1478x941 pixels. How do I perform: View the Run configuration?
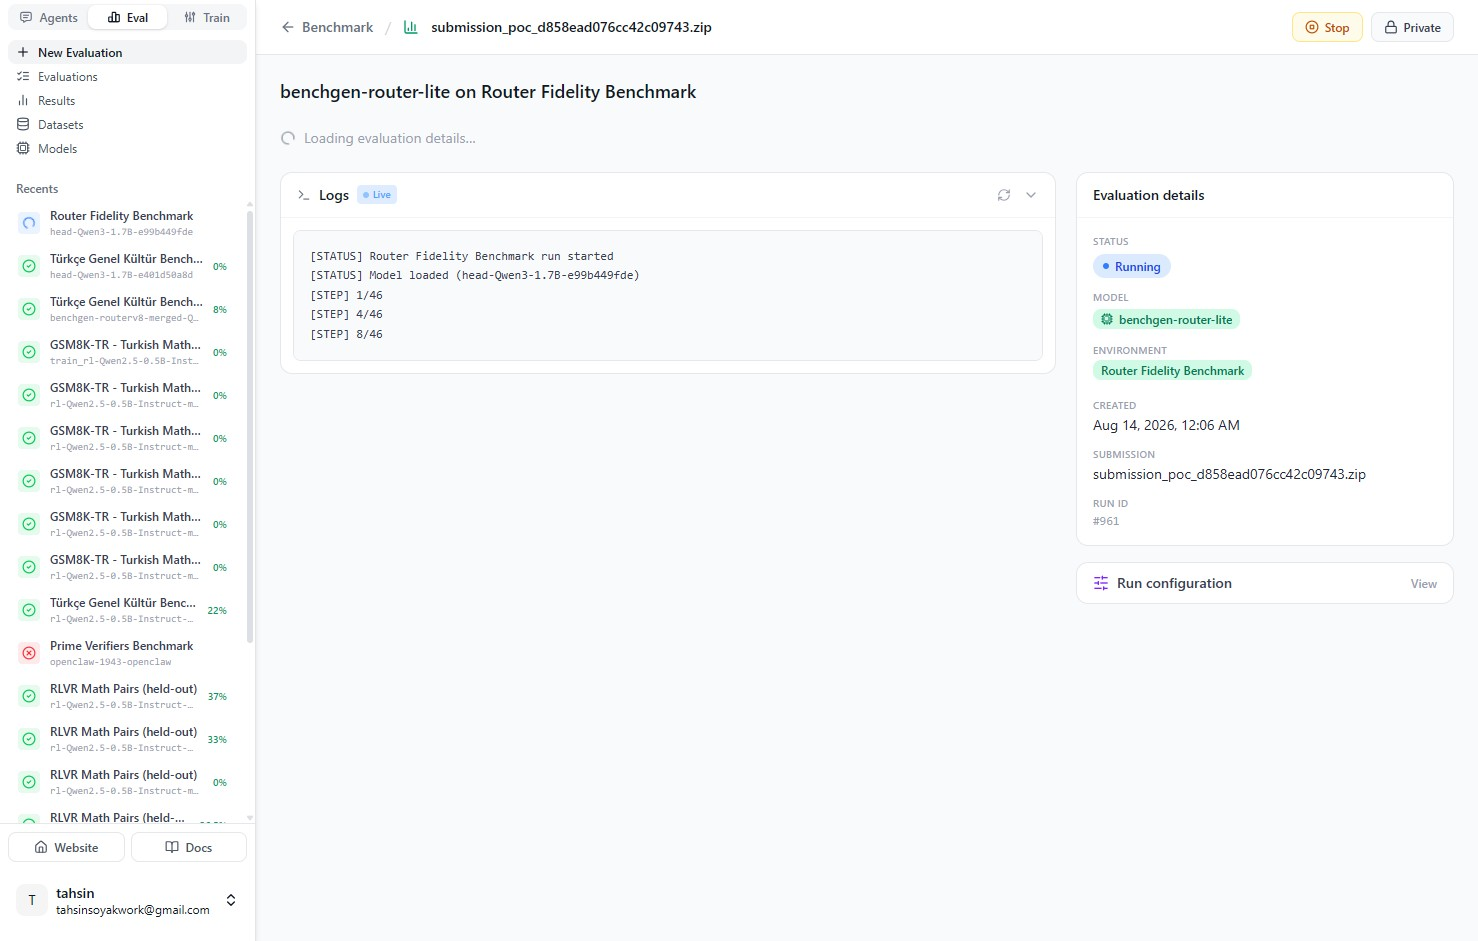coord(1423,584)
